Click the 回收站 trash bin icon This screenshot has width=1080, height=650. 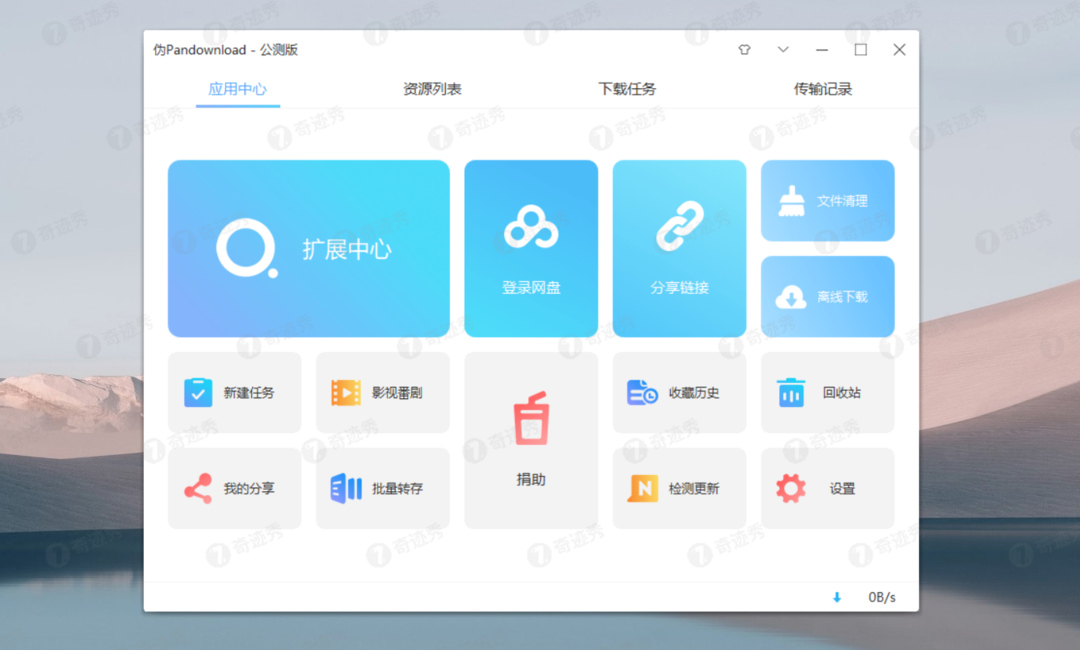[791, 392]
